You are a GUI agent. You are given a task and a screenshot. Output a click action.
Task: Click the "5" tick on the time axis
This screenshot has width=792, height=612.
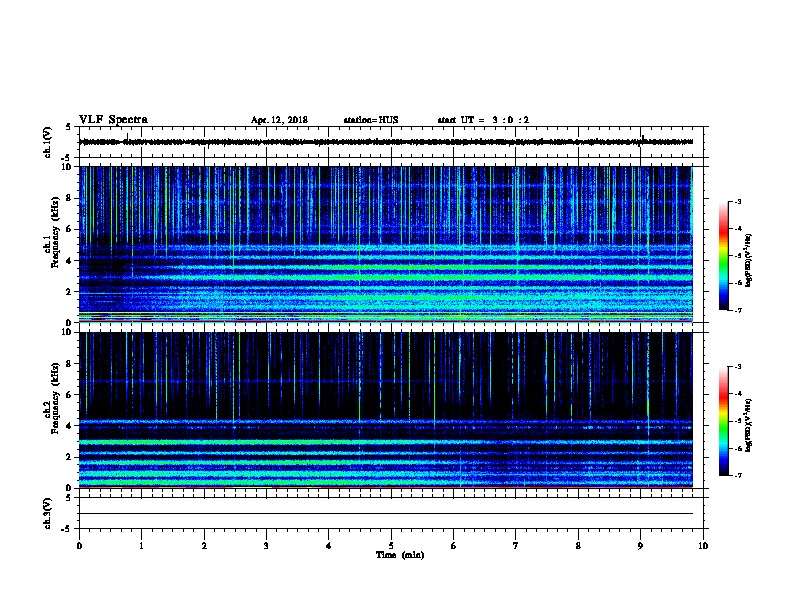click(x=391, y=546)
